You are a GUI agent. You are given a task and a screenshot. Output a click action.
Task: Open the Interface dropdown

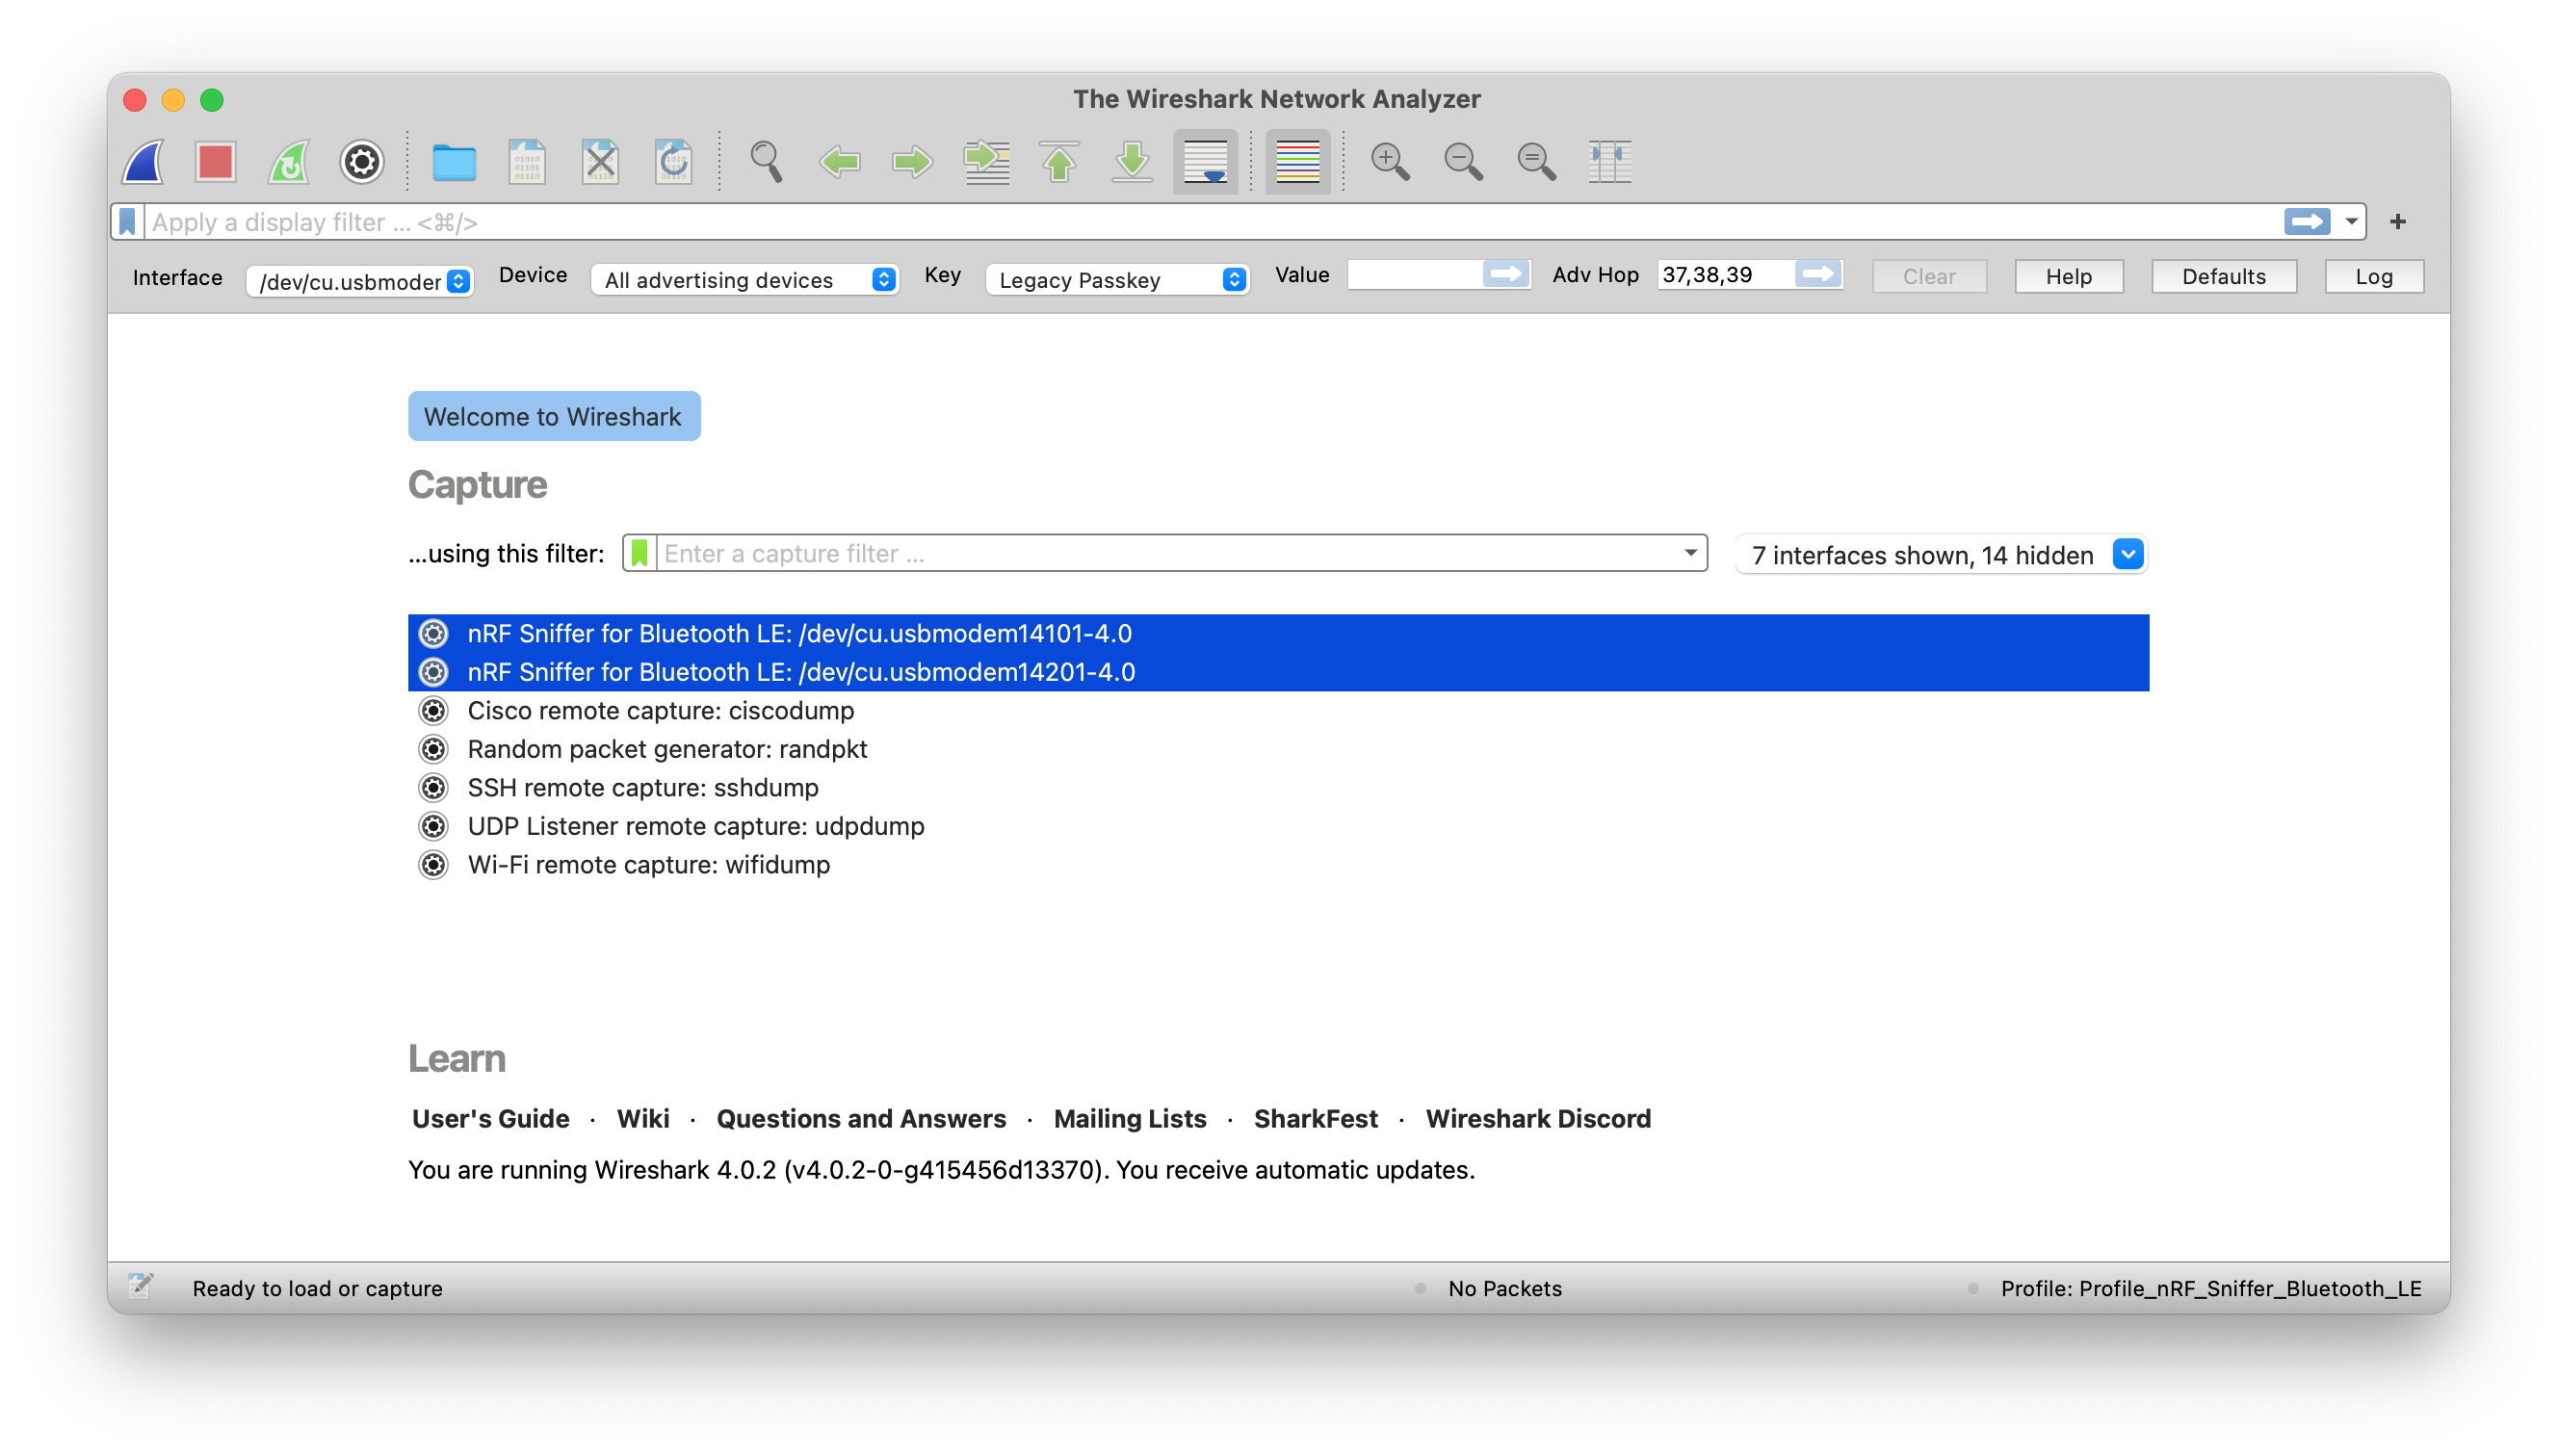pos(360,281)
